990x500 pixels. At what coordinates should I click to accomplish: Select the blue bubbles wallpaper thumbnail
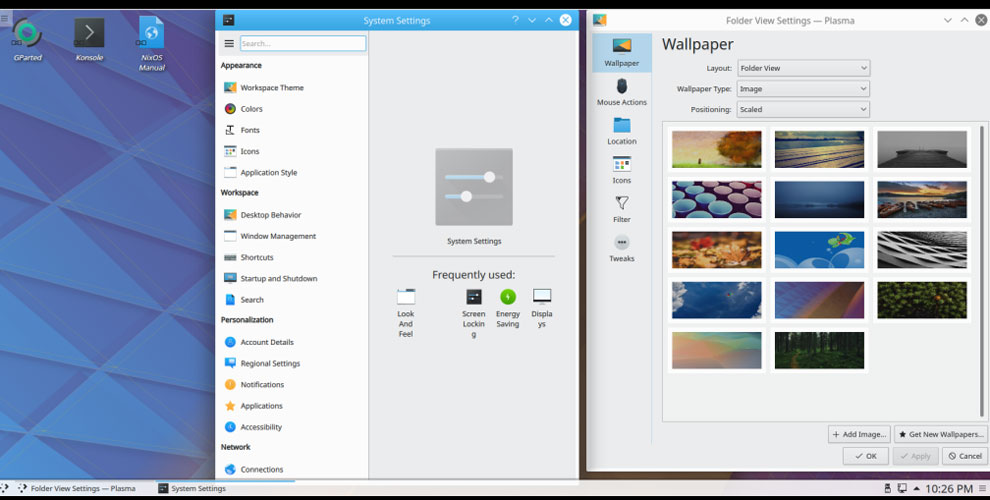point(820,250)
